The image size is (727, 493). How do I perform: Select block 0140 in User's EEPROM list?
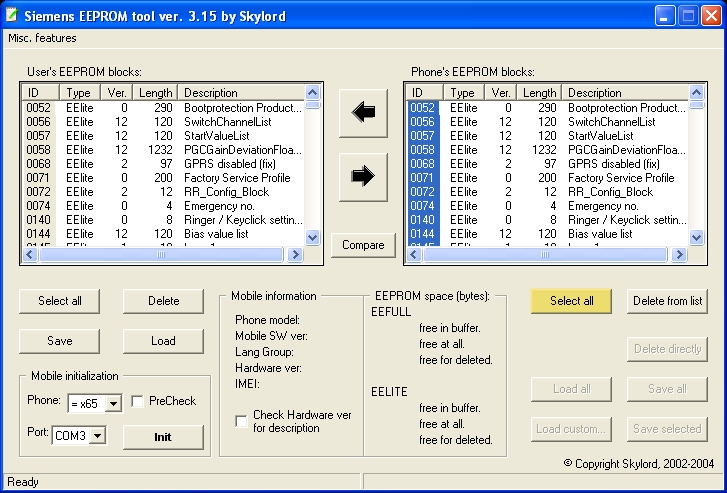[x=164, y=220]
